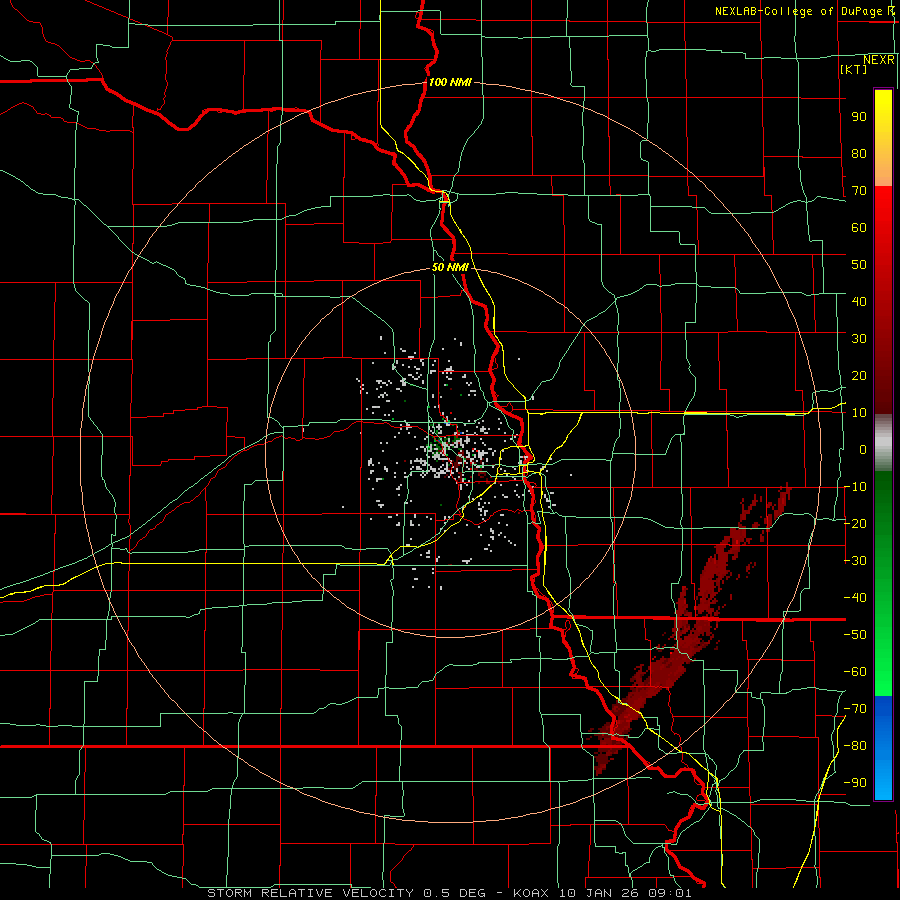Viewport: 900px width, 900px height.
Task: Select the positive 80 knot scale value
Action: point(859,153)
